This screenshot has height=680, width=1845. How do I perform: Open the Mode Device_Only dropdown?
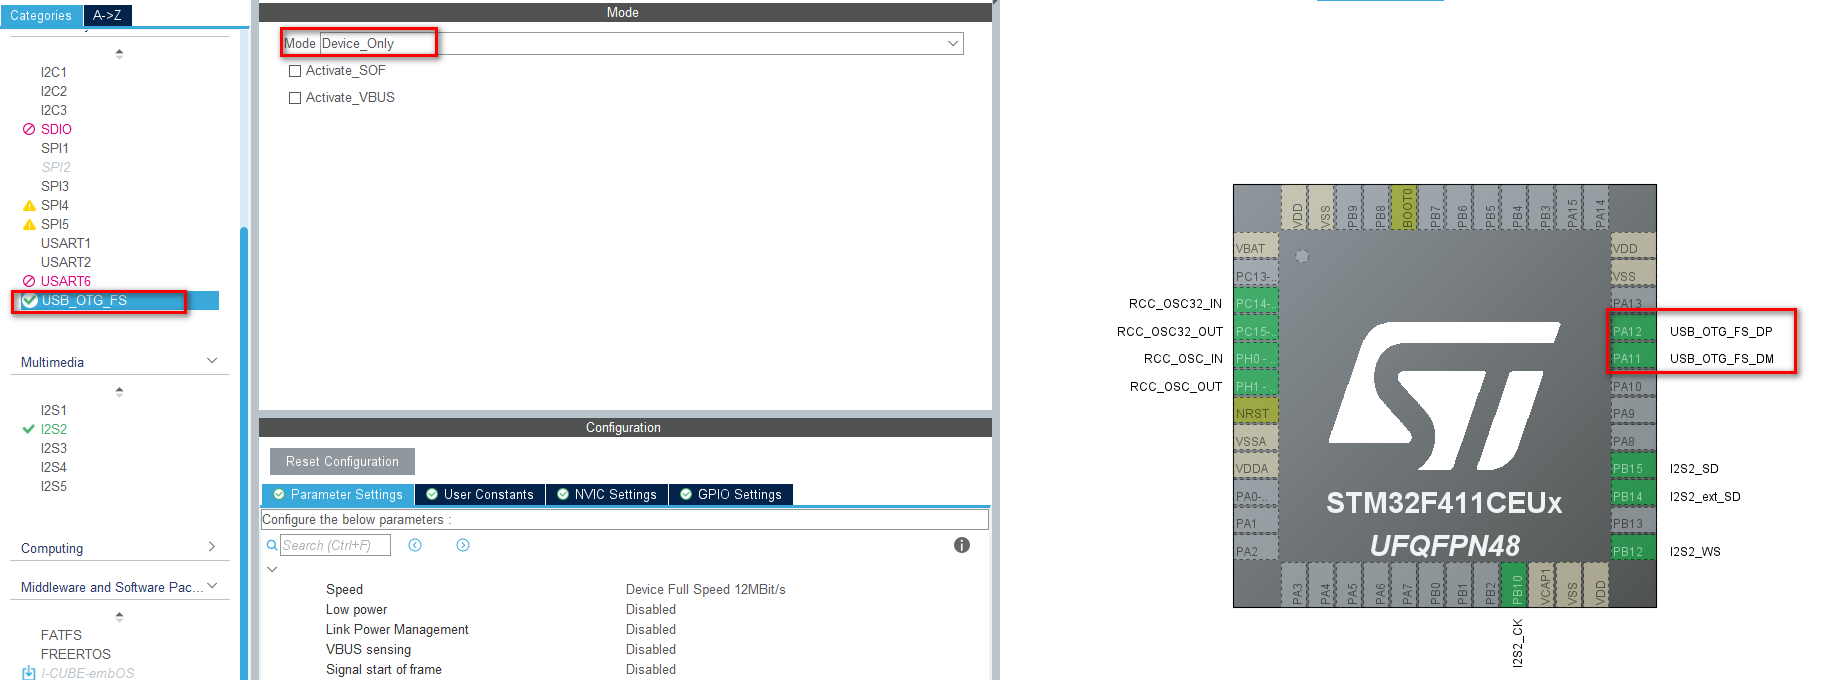(641, 43)
